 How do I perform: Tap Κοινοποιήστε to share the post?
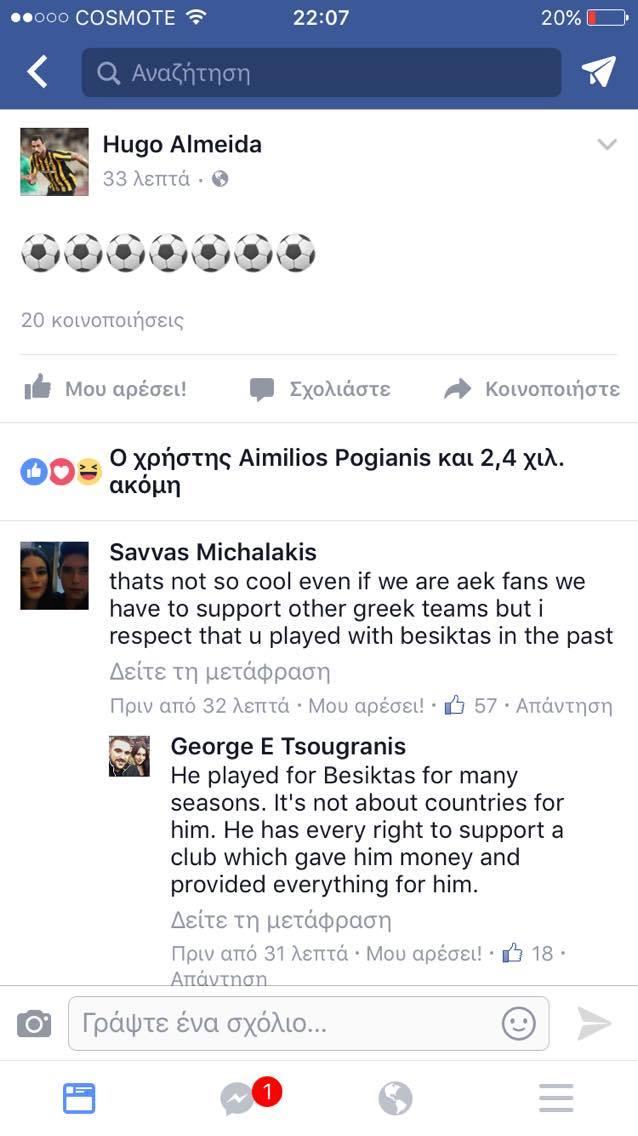(532, 389)
